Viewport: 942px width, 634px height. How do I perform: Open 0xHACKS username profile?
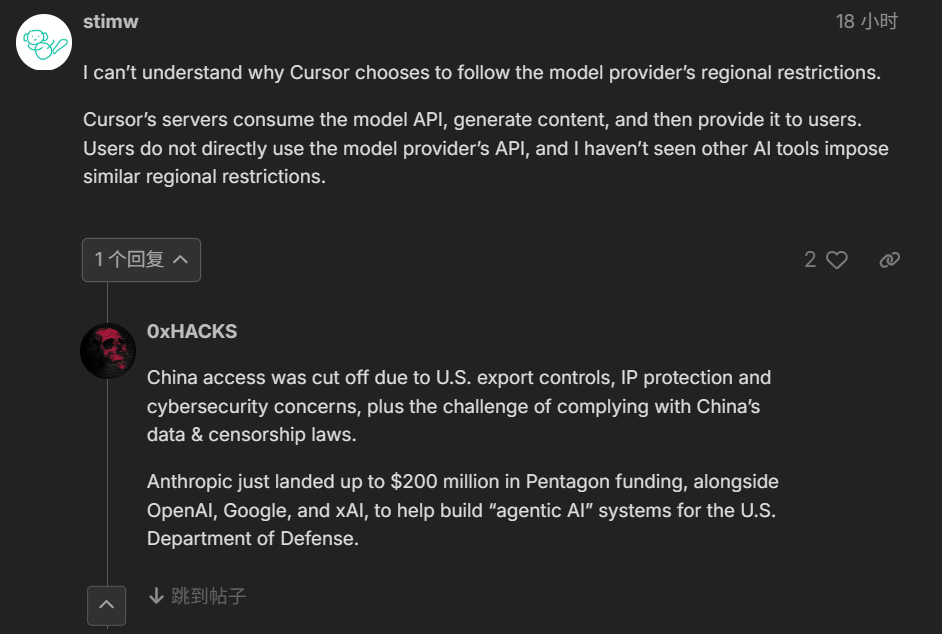192,331
